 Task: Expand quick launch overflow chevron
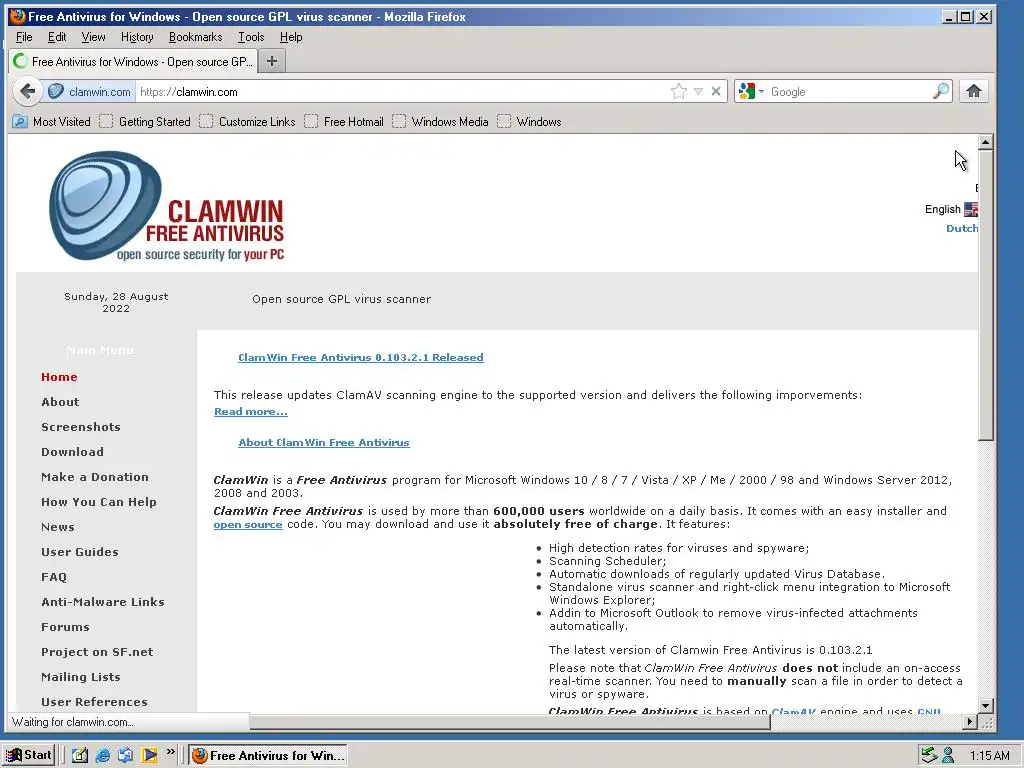coord(170,752)
